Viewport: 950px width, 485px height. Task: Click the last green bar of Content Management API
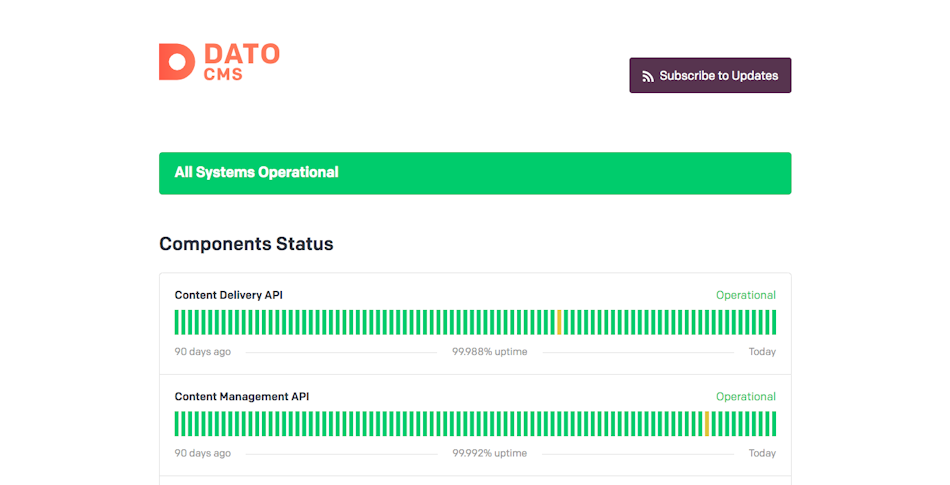[x=774, y=424]
